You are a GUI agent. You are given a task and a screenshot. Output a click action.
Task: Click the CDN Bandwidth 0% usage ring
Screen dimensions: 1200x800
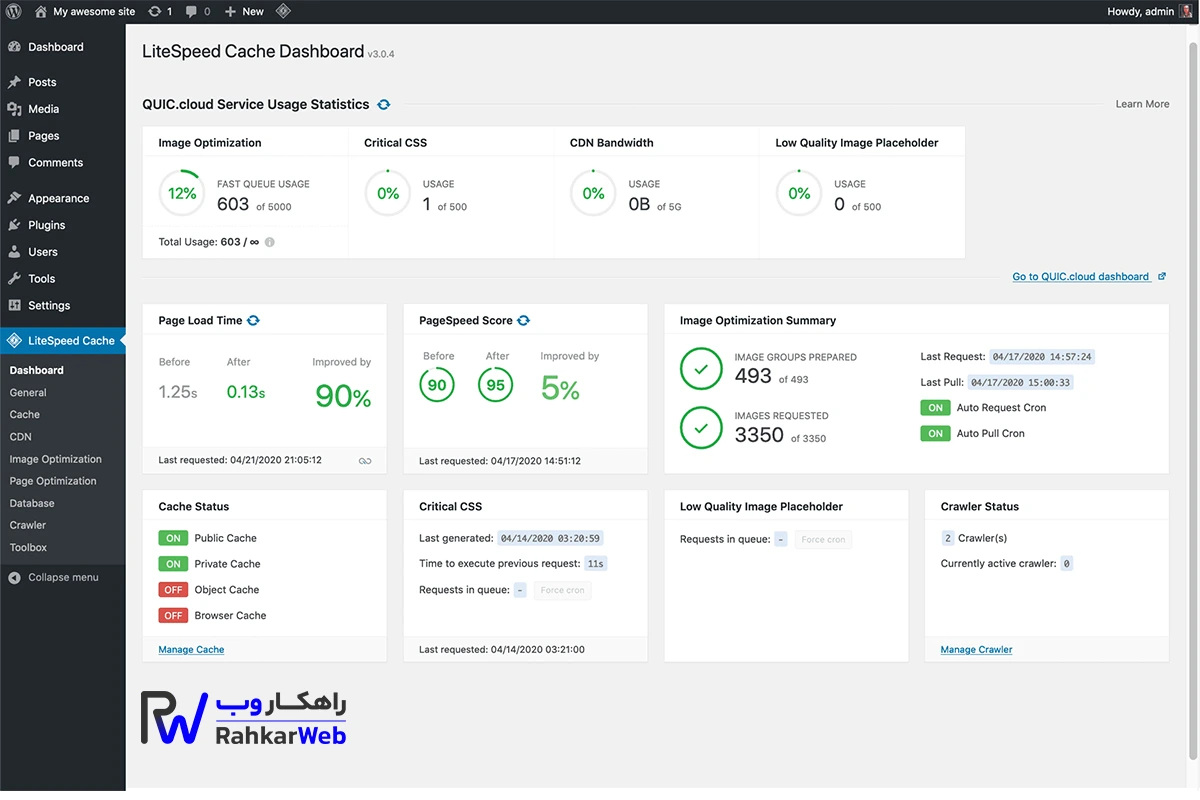click(x=593, y=194)
